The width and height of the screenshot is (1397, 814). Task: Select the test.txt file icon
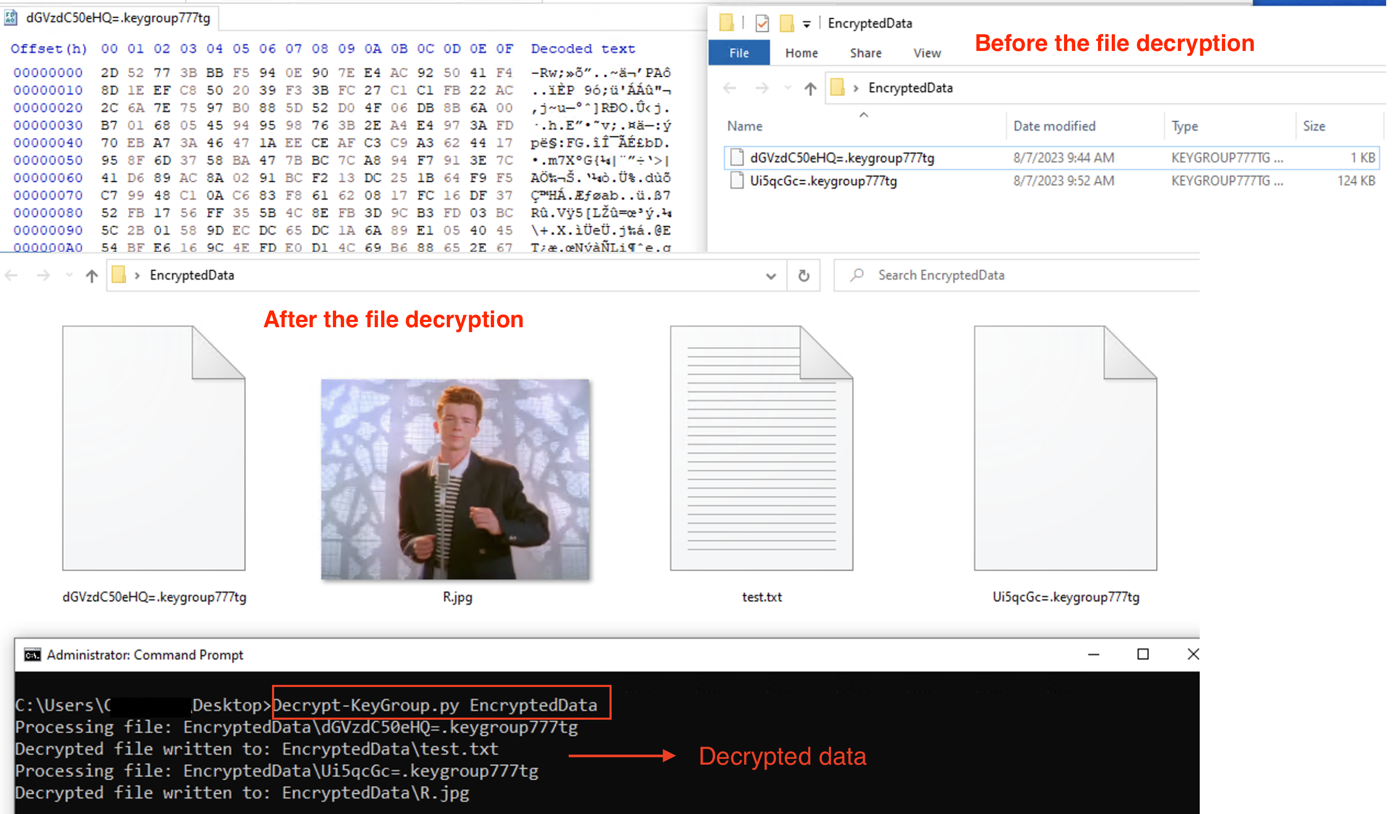761,449
